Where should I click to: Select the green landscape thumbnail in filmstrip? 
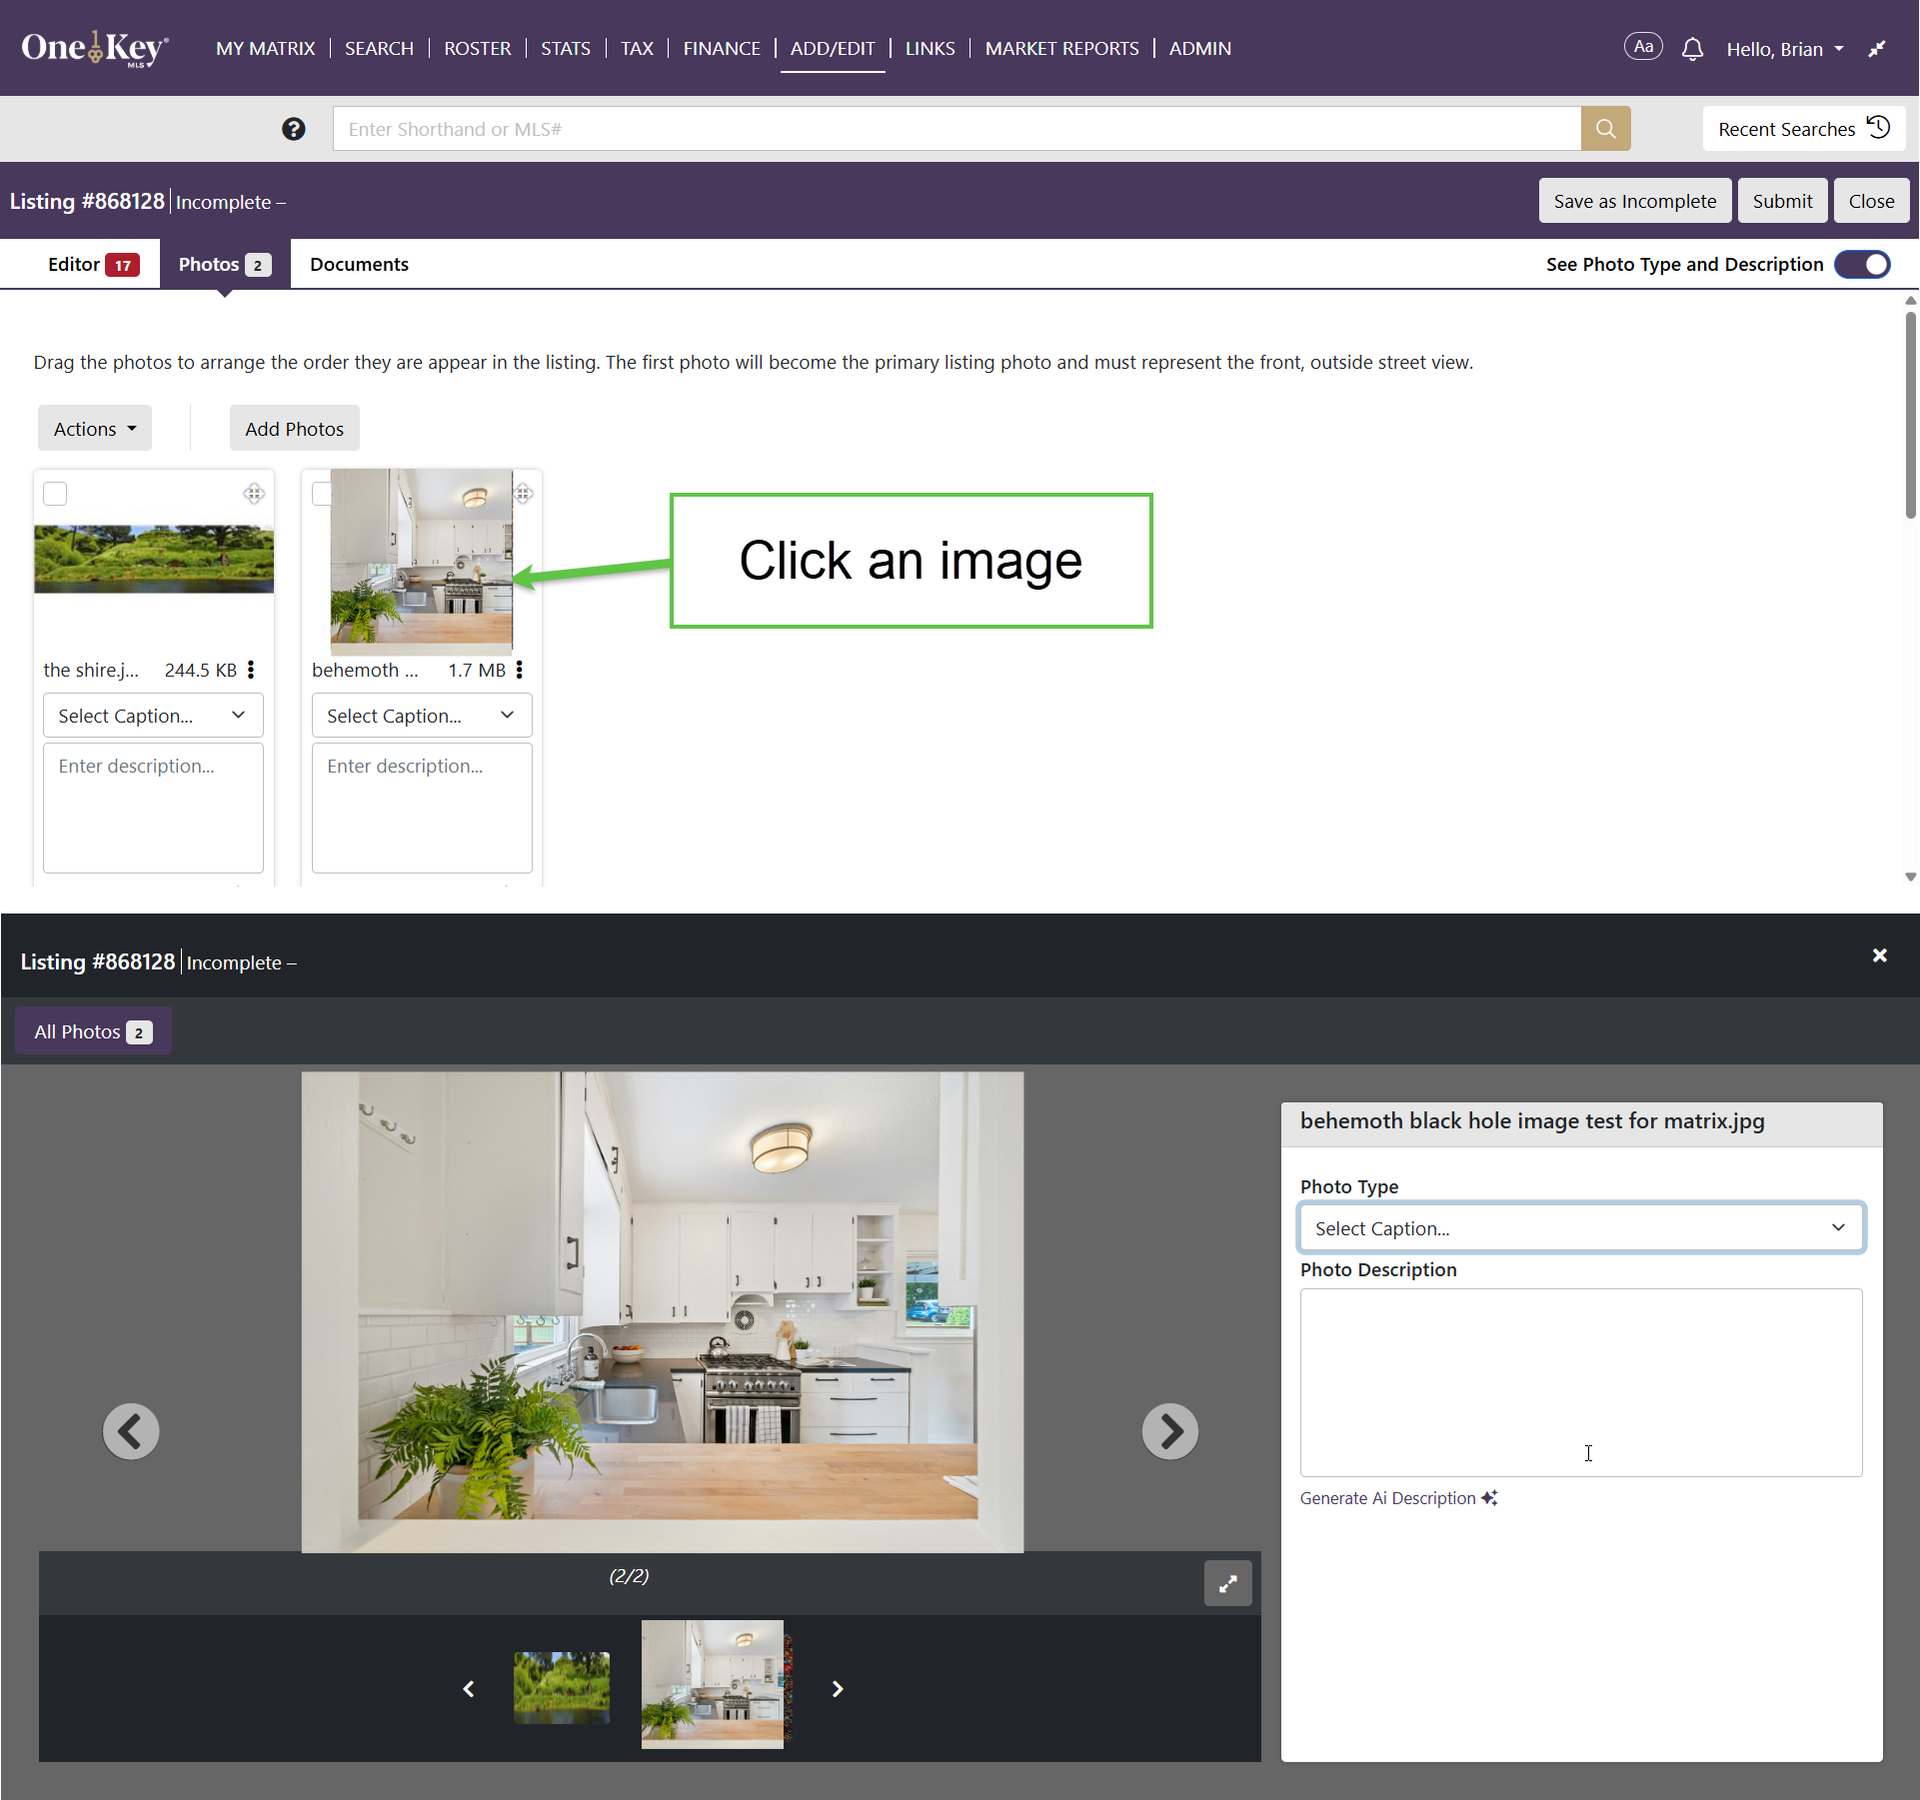click(561, 1687)
